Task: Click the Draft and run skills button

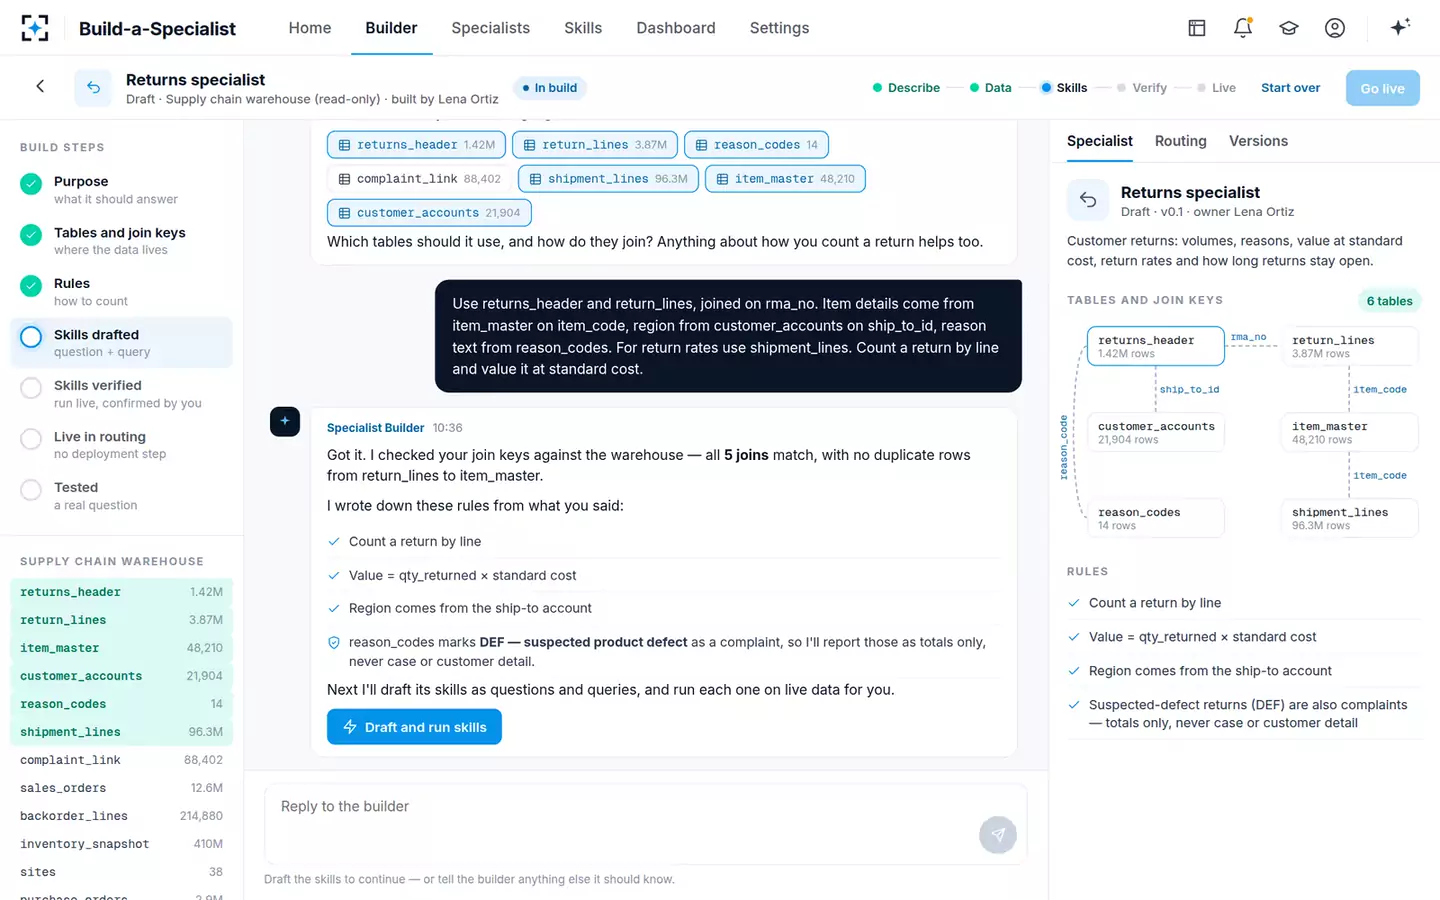Action: pos(414,727)
